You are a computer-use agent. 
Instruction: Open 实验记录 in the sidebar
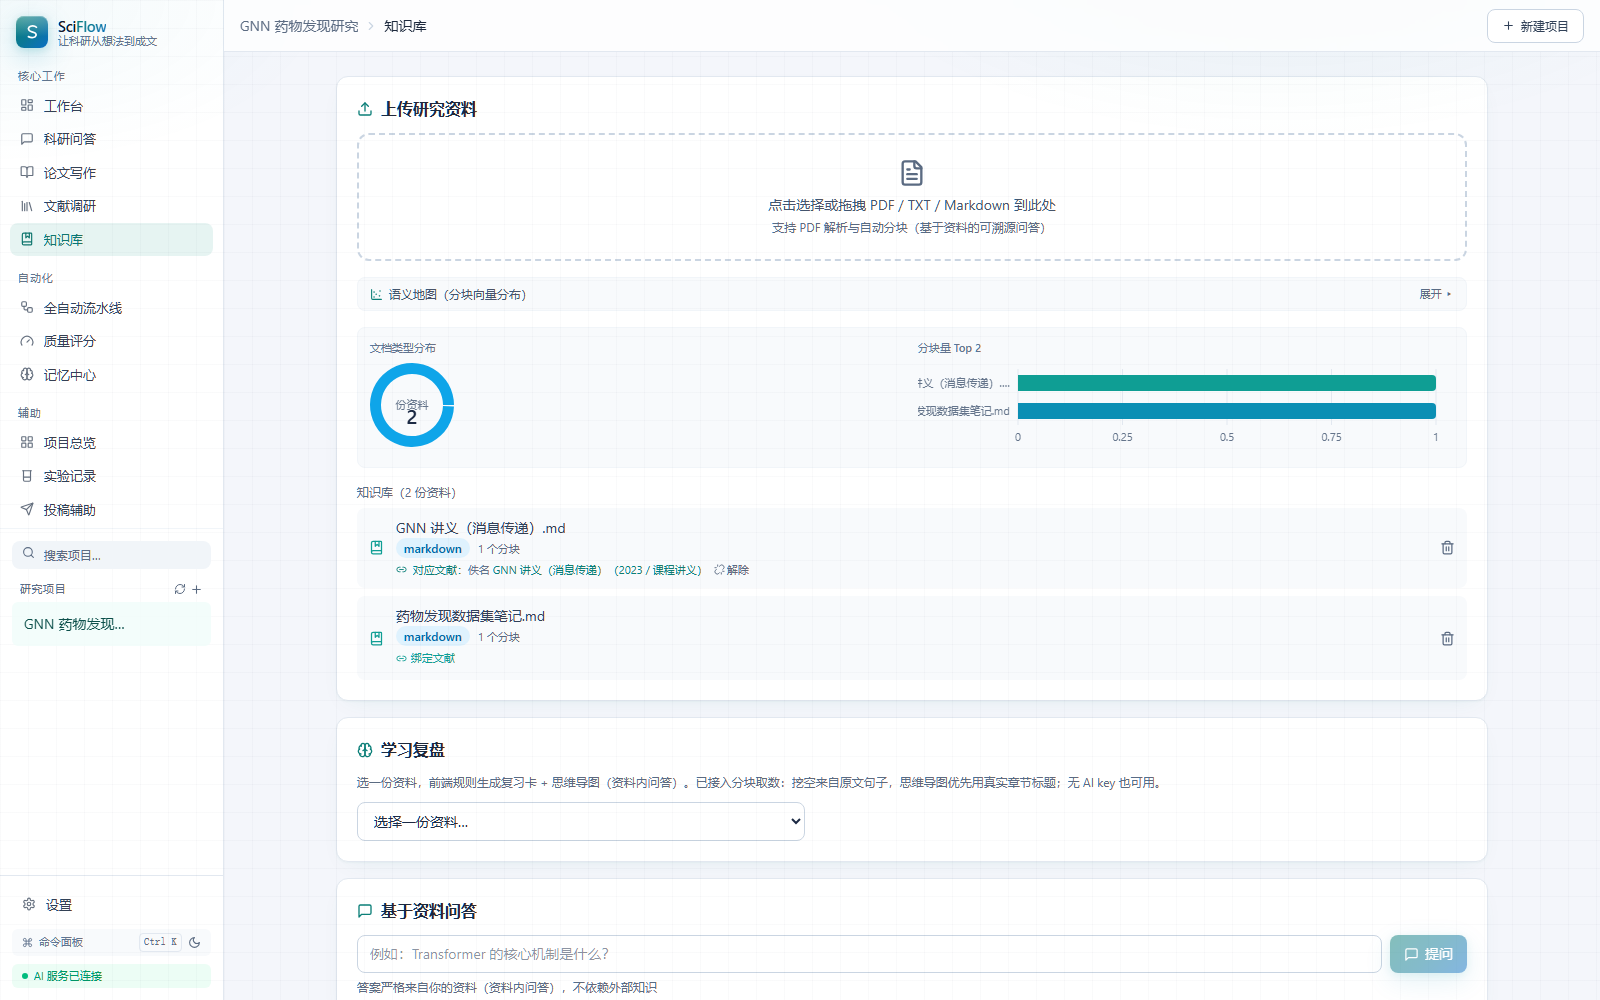point(111,476)
